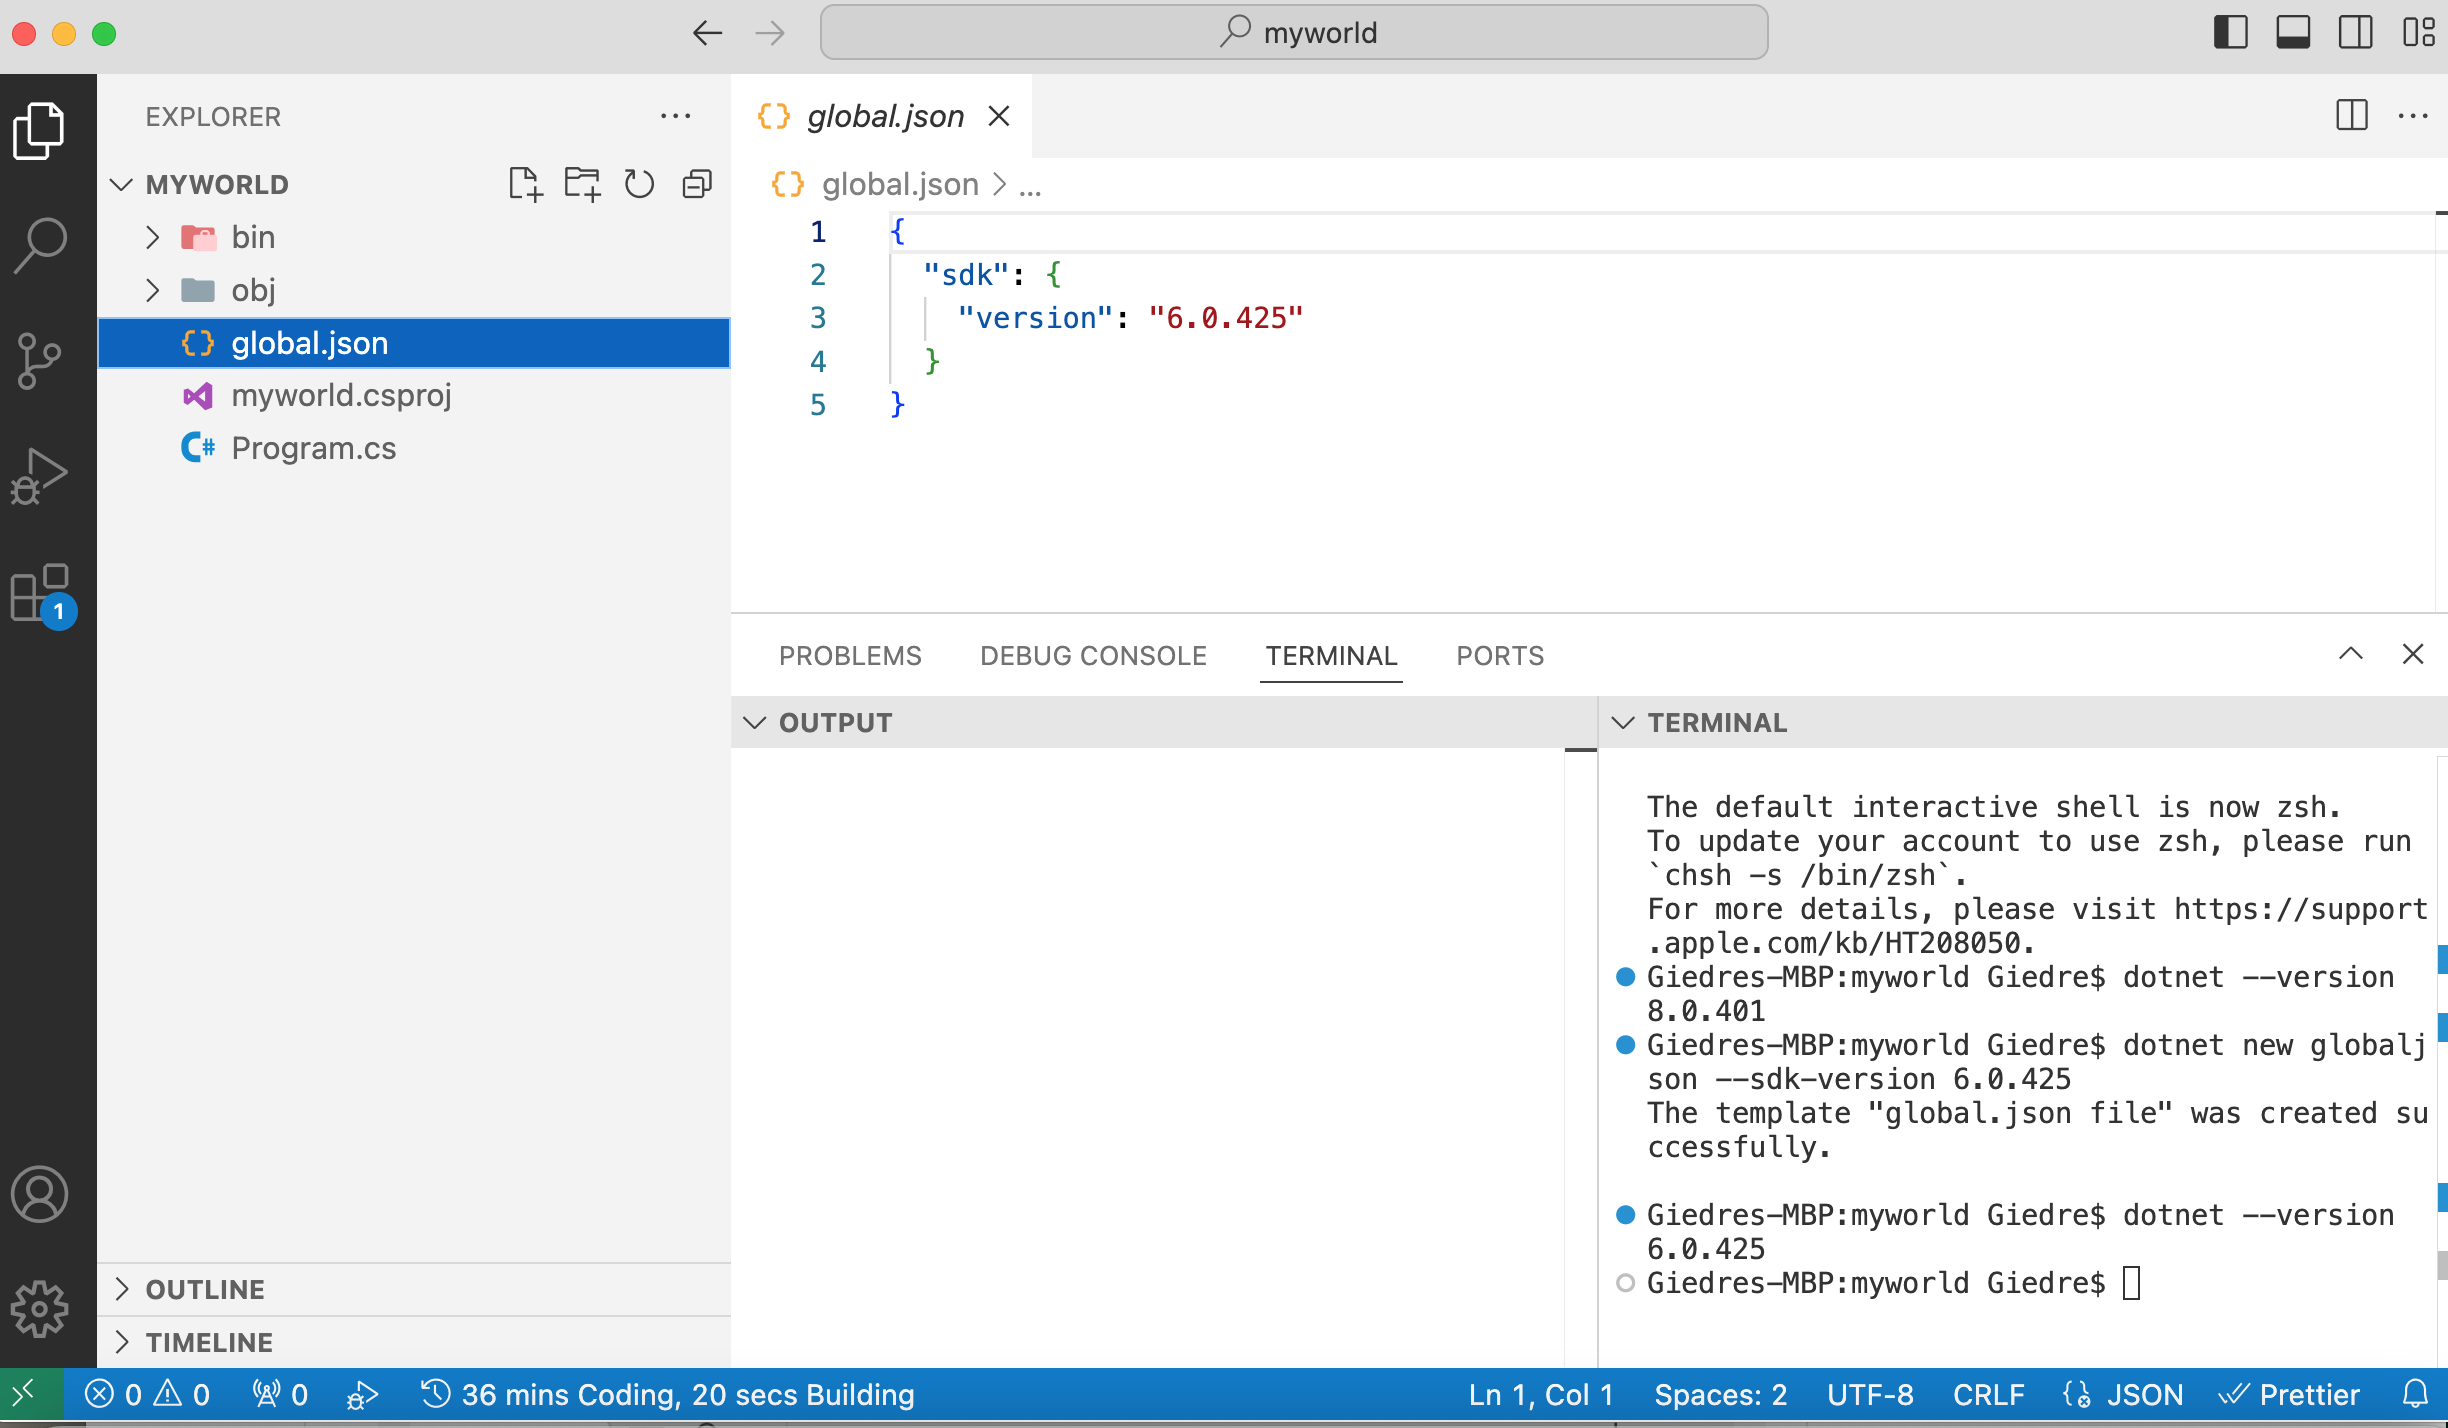Click the debug launch status icon
Image resolution: width=2448 pixels, height=1428 pixels.
click(x=362, y=1394)
